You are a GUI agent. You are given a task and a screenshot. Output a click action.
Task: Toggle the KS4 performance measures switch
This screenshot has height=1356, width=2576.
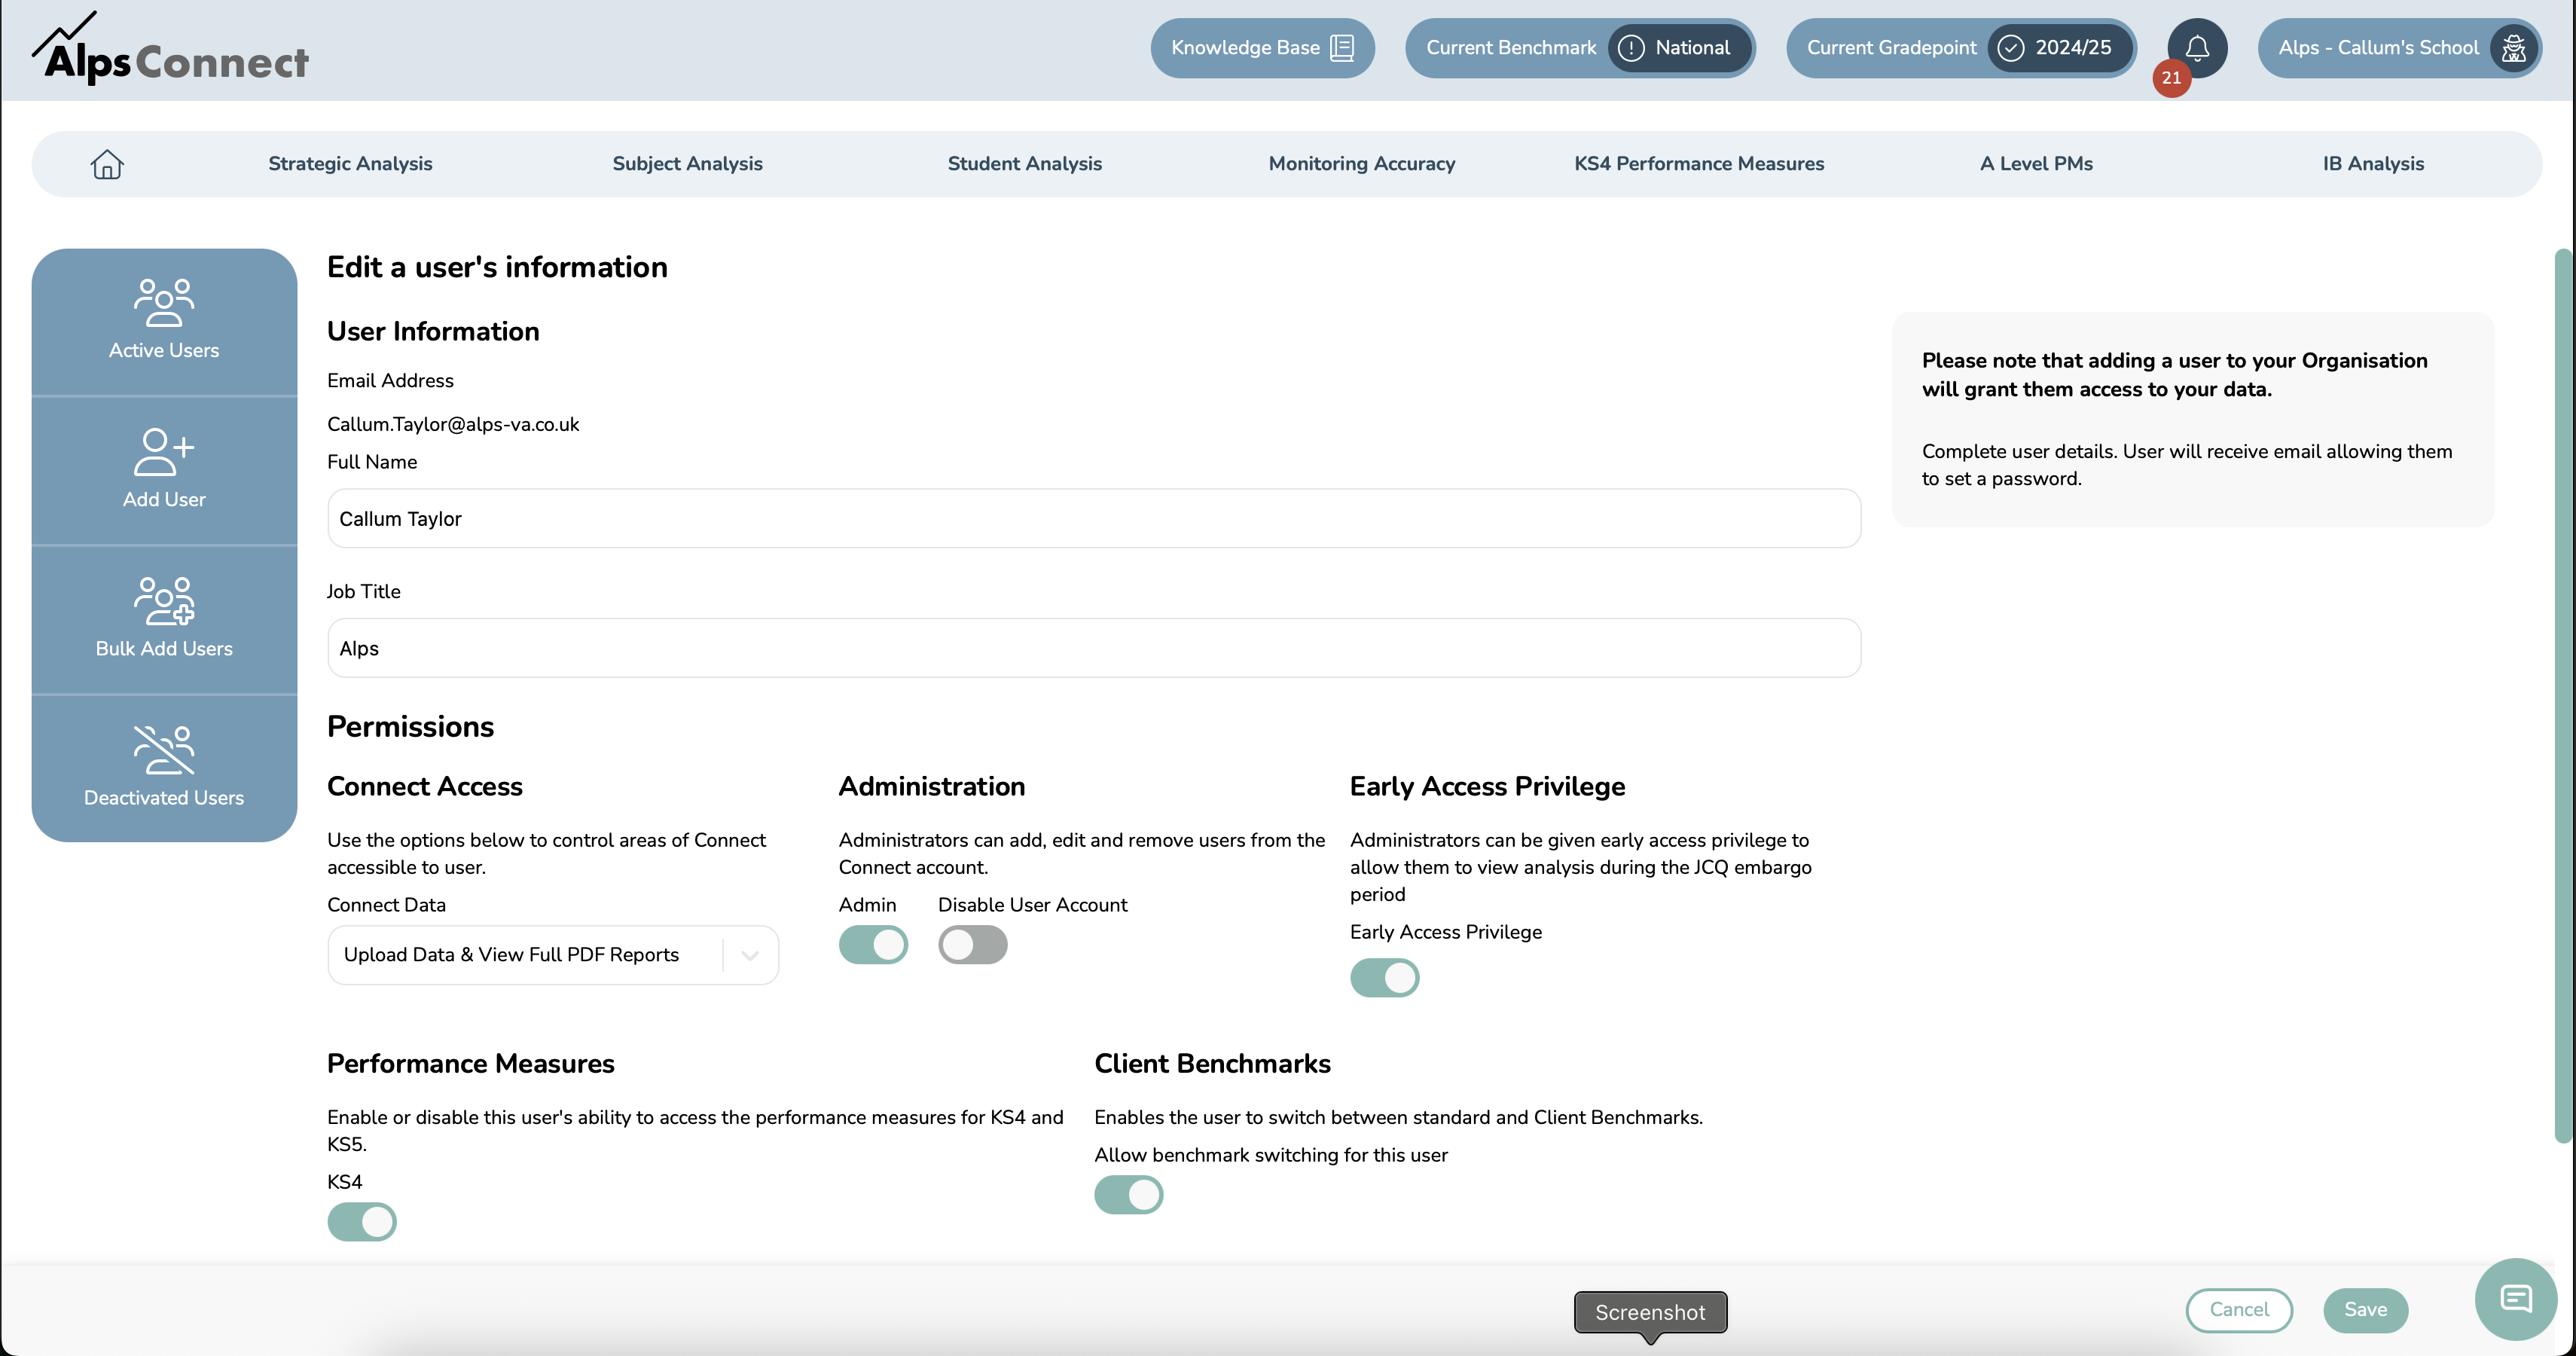[362, 1221]
